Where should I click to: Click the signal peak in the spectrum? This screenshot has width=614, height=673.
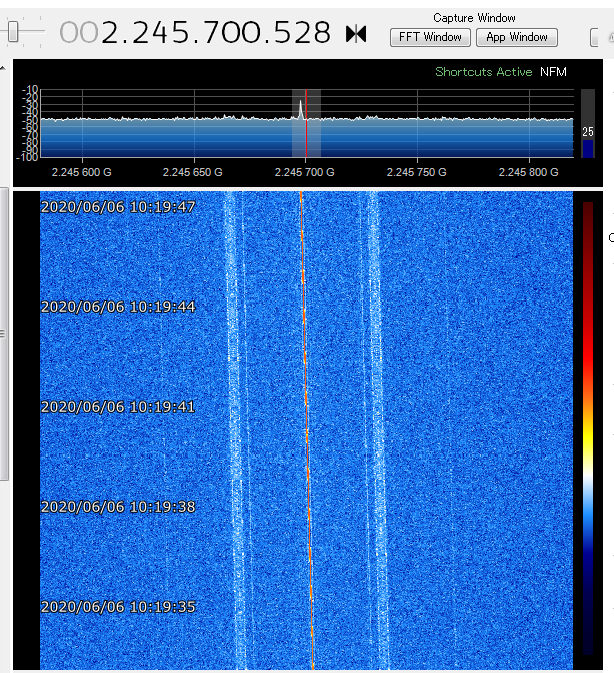point(301,109)
